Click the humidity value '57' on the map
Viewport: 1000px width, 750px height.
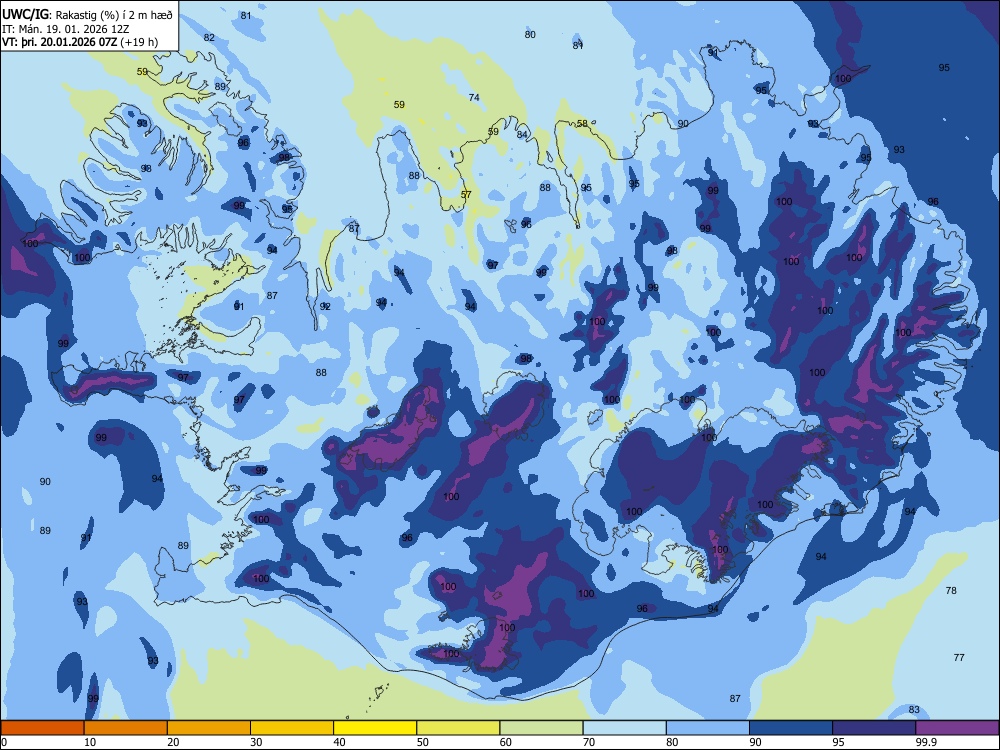(x=466, y=195)
